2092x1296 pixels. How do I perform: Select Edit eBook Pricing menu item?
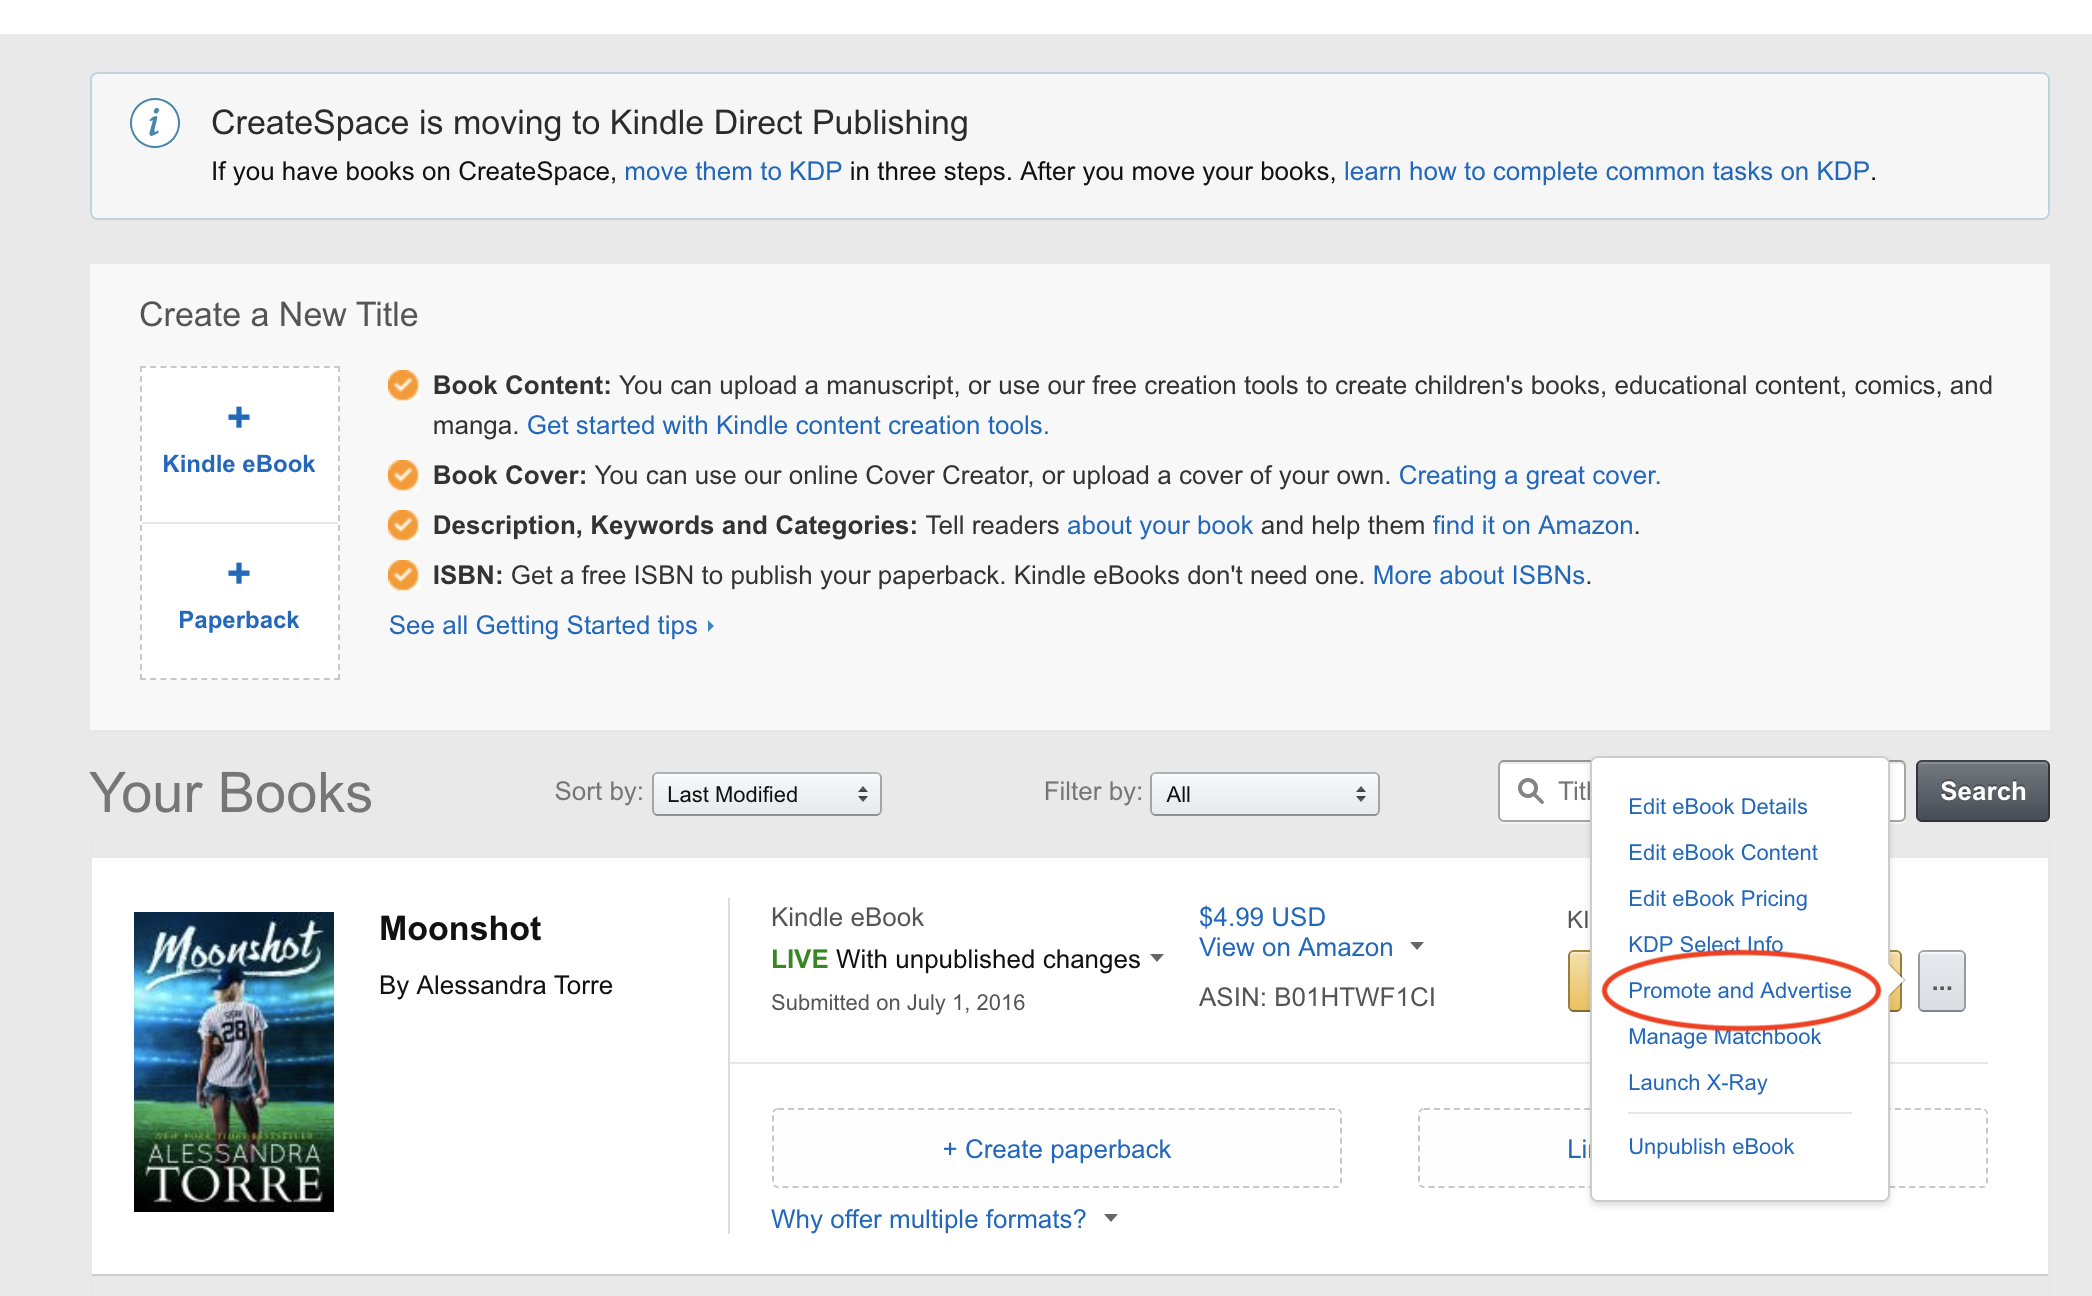pos(1717,898)
